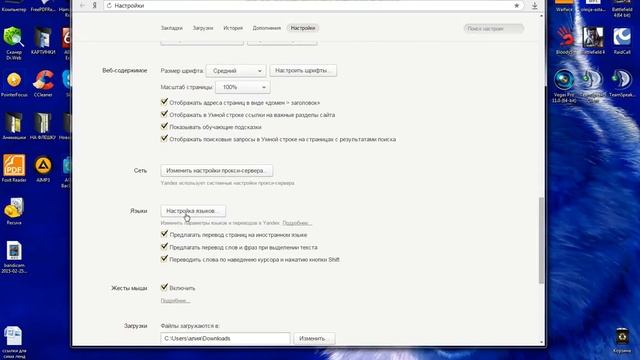Click settings page vertical scrollbar thumb

pos(541,240)
